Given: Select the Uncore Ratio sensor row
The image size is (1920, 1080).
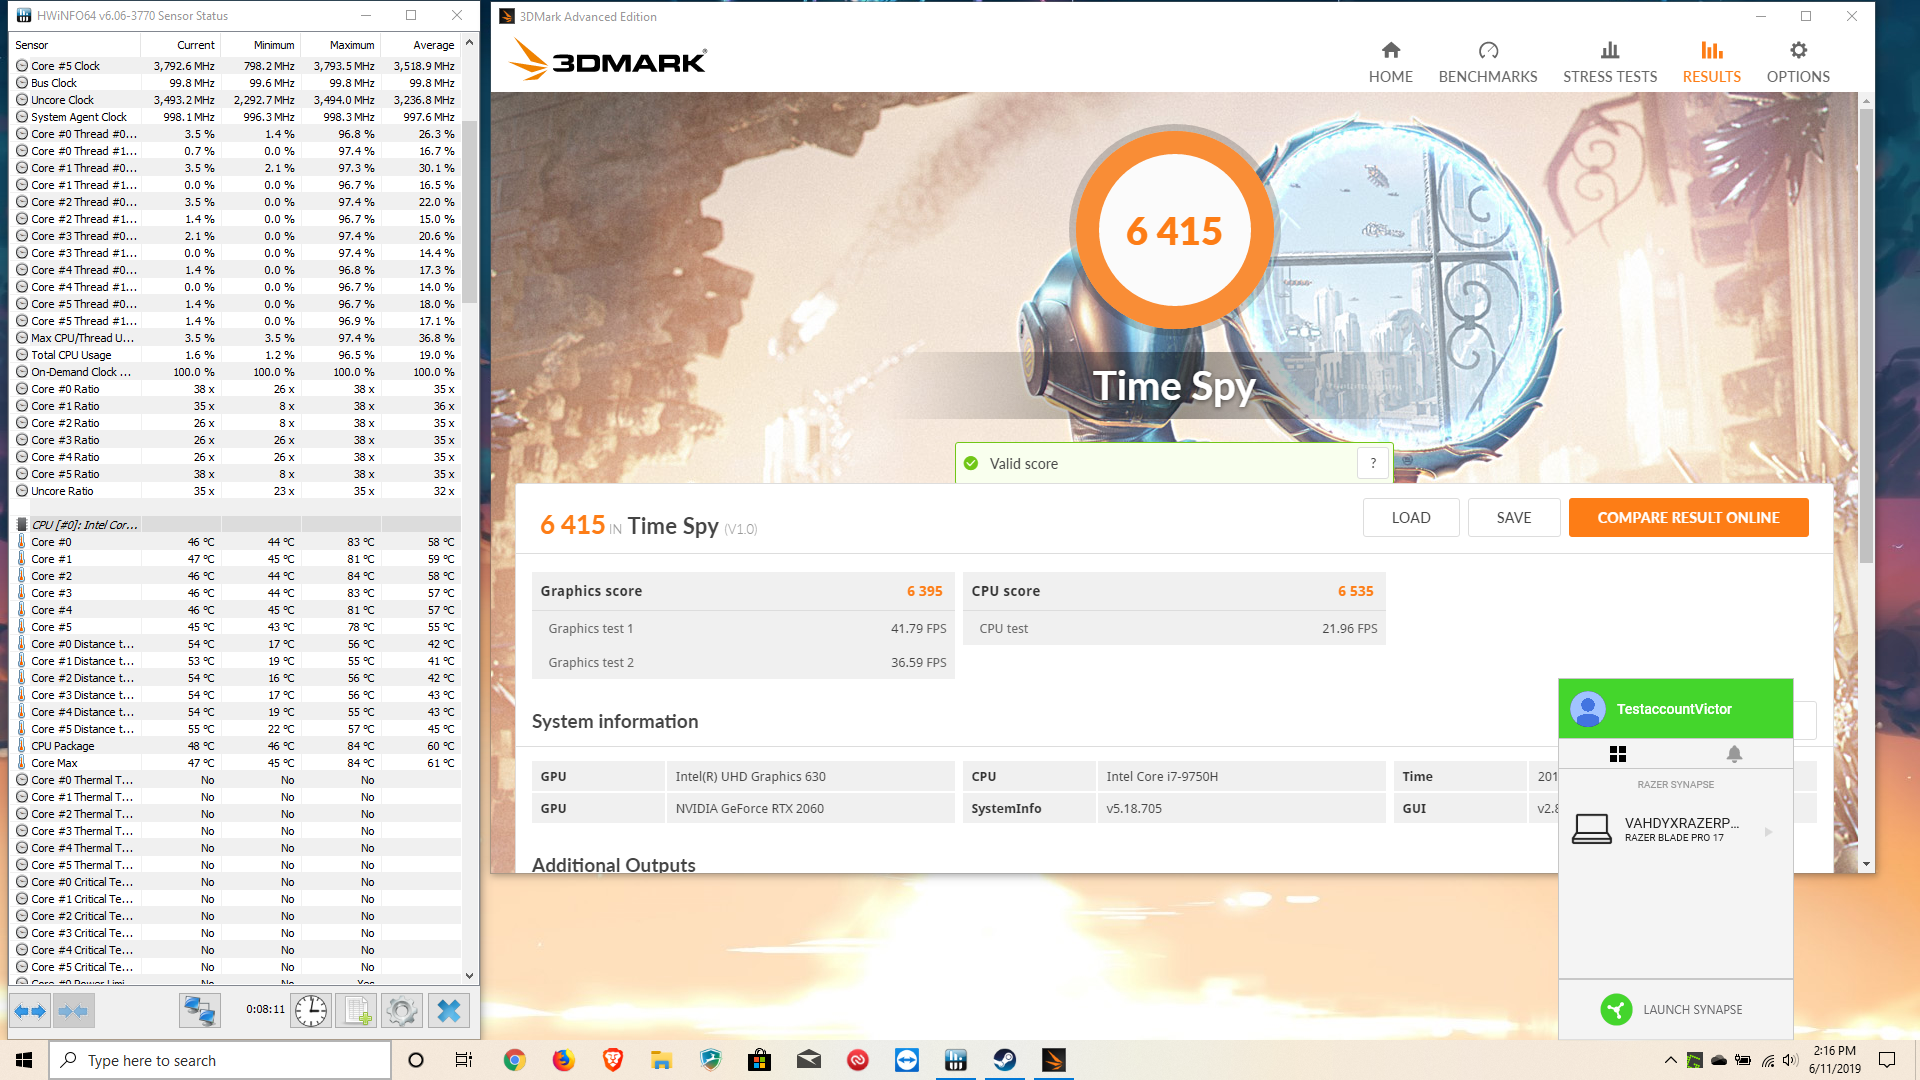Looking at the screenshot, I should (236, 491).
